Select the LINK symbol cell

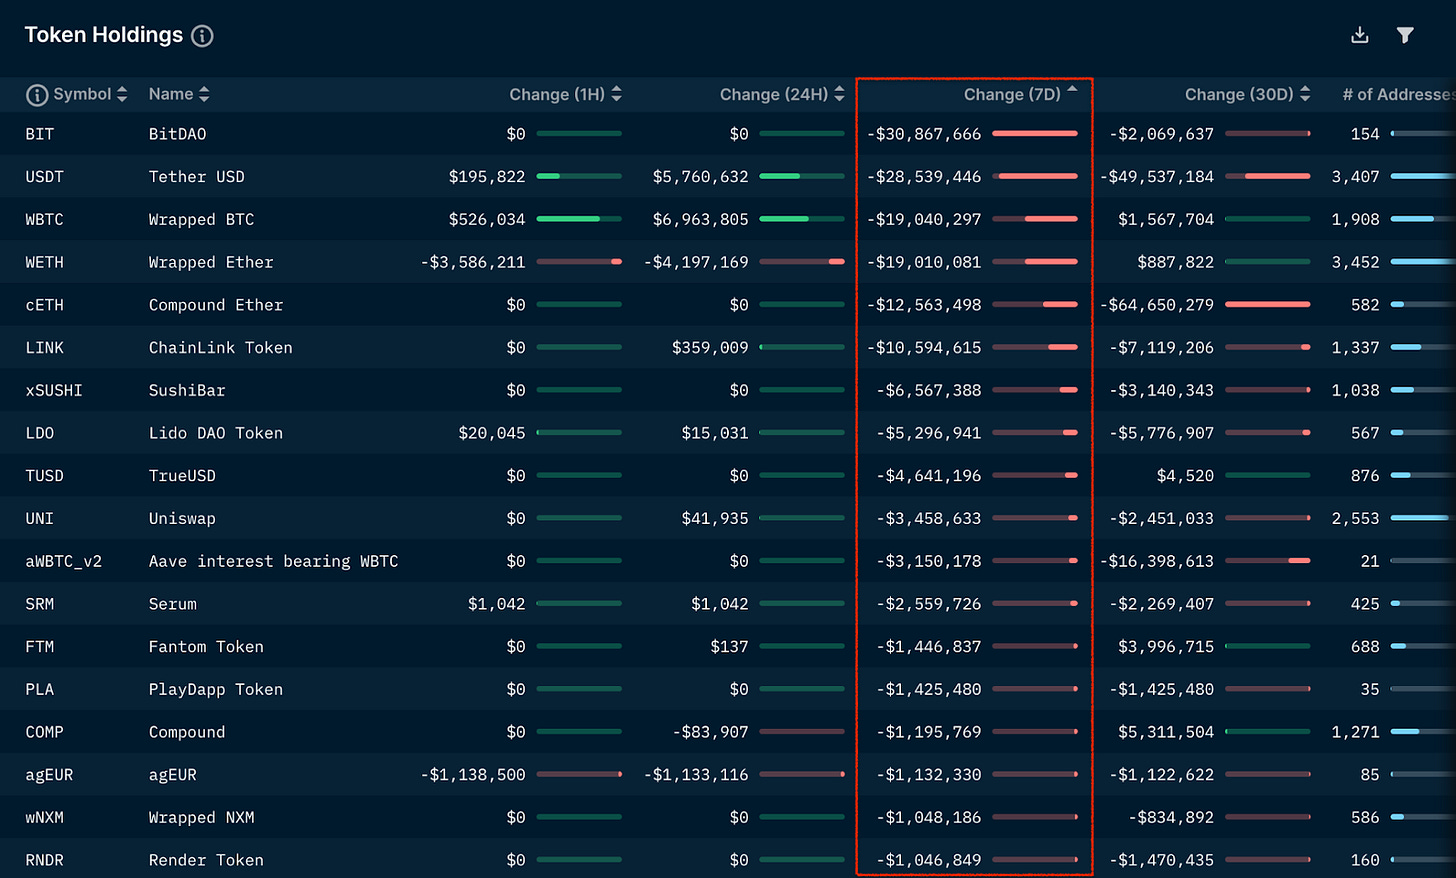44,348
